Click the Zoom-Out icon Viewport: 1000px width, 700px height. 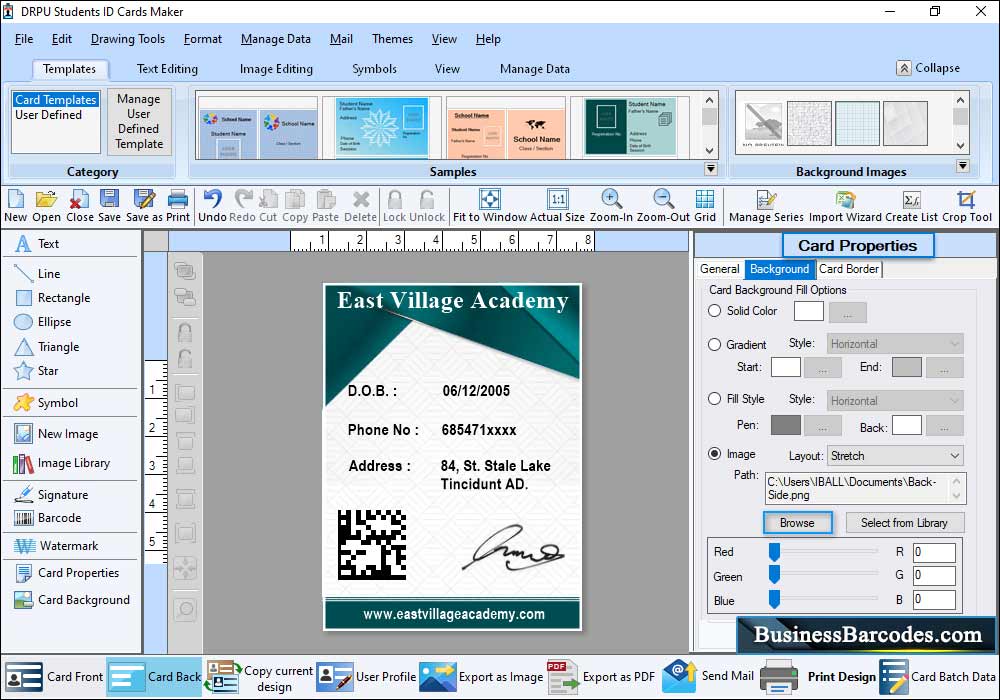(663, 205)
